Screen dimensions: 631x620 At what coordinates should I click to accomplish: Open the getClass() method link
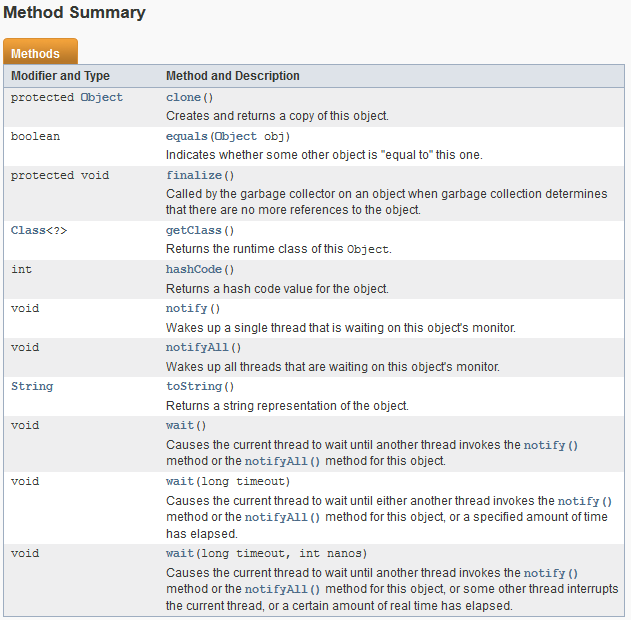[x=194, y=231]
